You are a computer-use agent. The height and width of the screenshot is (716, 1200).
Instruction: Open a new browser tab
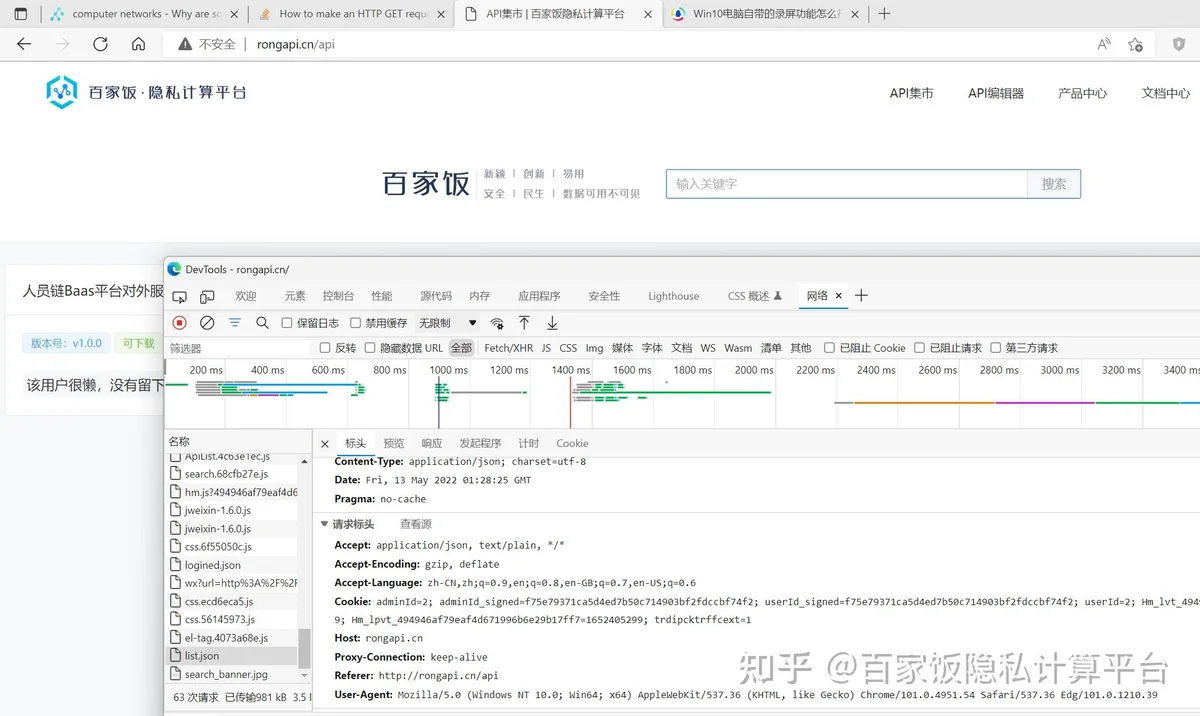pyautogui.click(x=884, y=14)
